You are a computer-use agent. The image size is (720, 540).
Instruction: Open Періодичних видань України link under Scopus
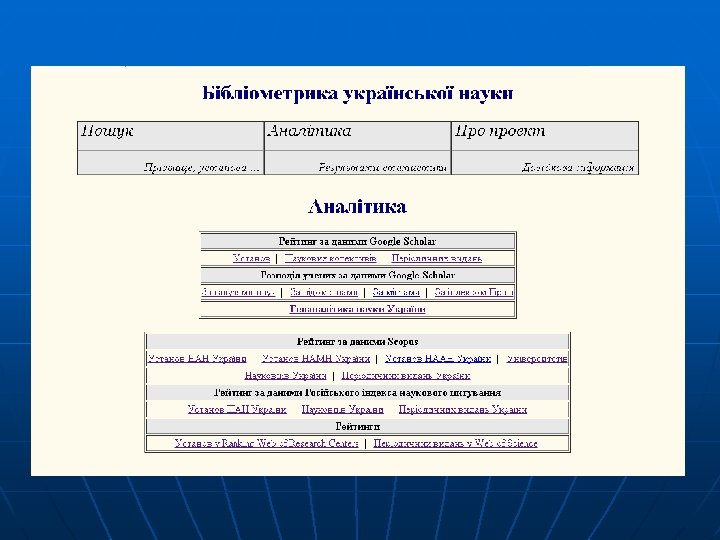point(406,376)
